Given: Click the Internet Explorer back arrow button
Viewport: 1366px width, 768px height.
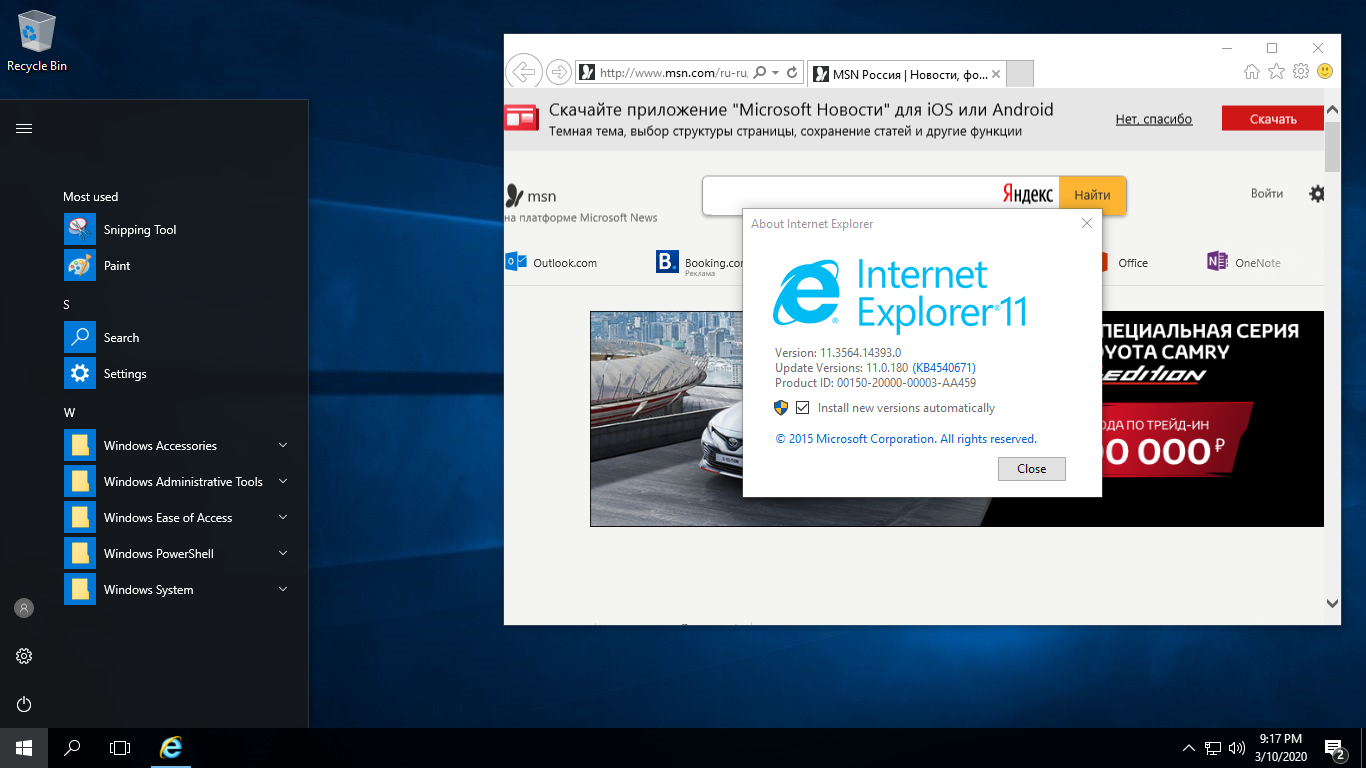Looking at the screenshot, I should pos(524,72).
